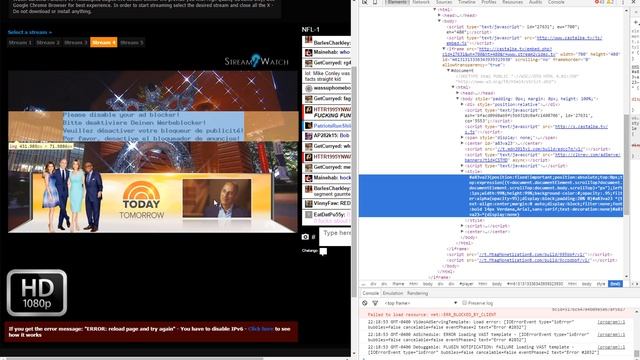Open the Timeline tab in DevTools
This screenshot has width=640, height=360.
pyautogui.click(x=467, y=2)
